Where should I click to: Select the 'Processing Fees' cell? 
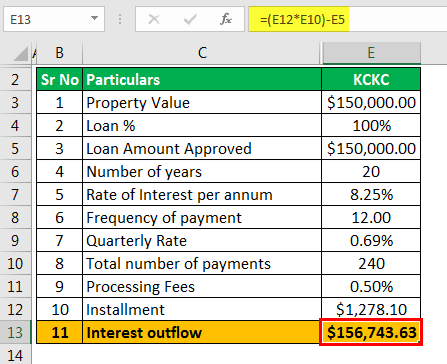[x=202, y=286]
